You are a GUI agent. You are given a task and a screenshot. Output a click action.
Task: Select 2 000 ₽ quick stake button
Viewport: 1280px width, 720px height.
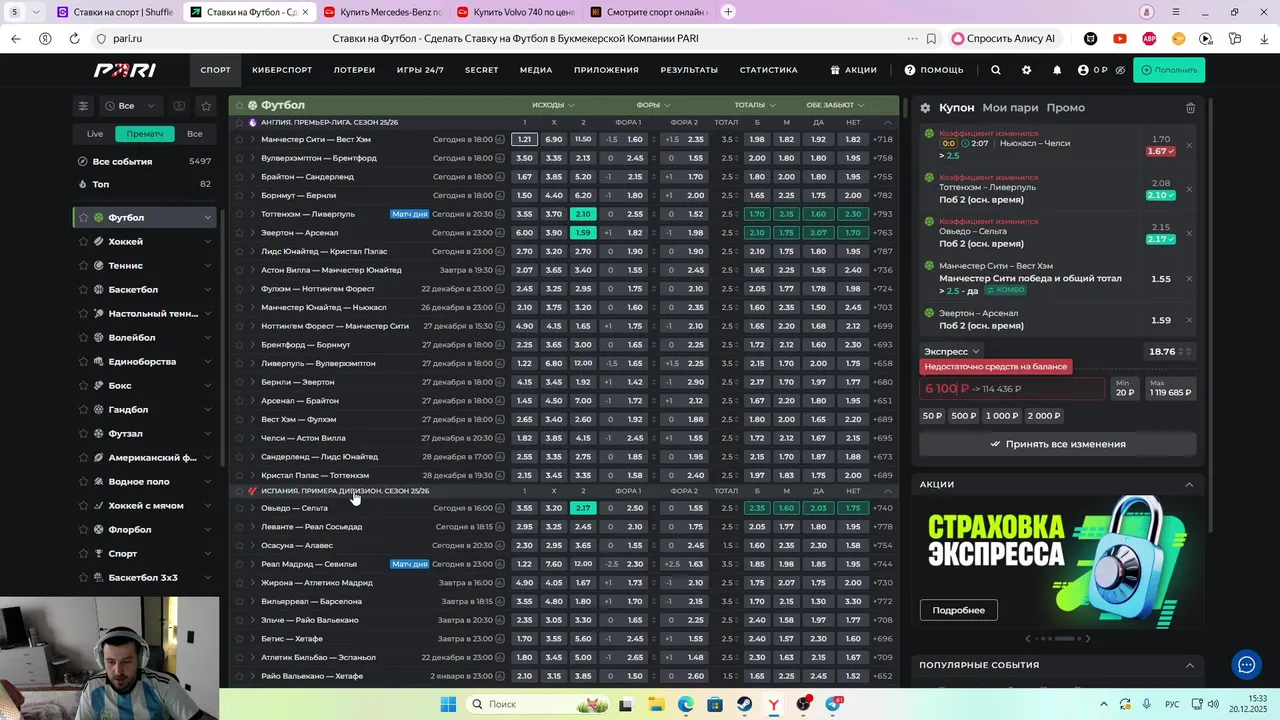click(x=1043, y=416)
